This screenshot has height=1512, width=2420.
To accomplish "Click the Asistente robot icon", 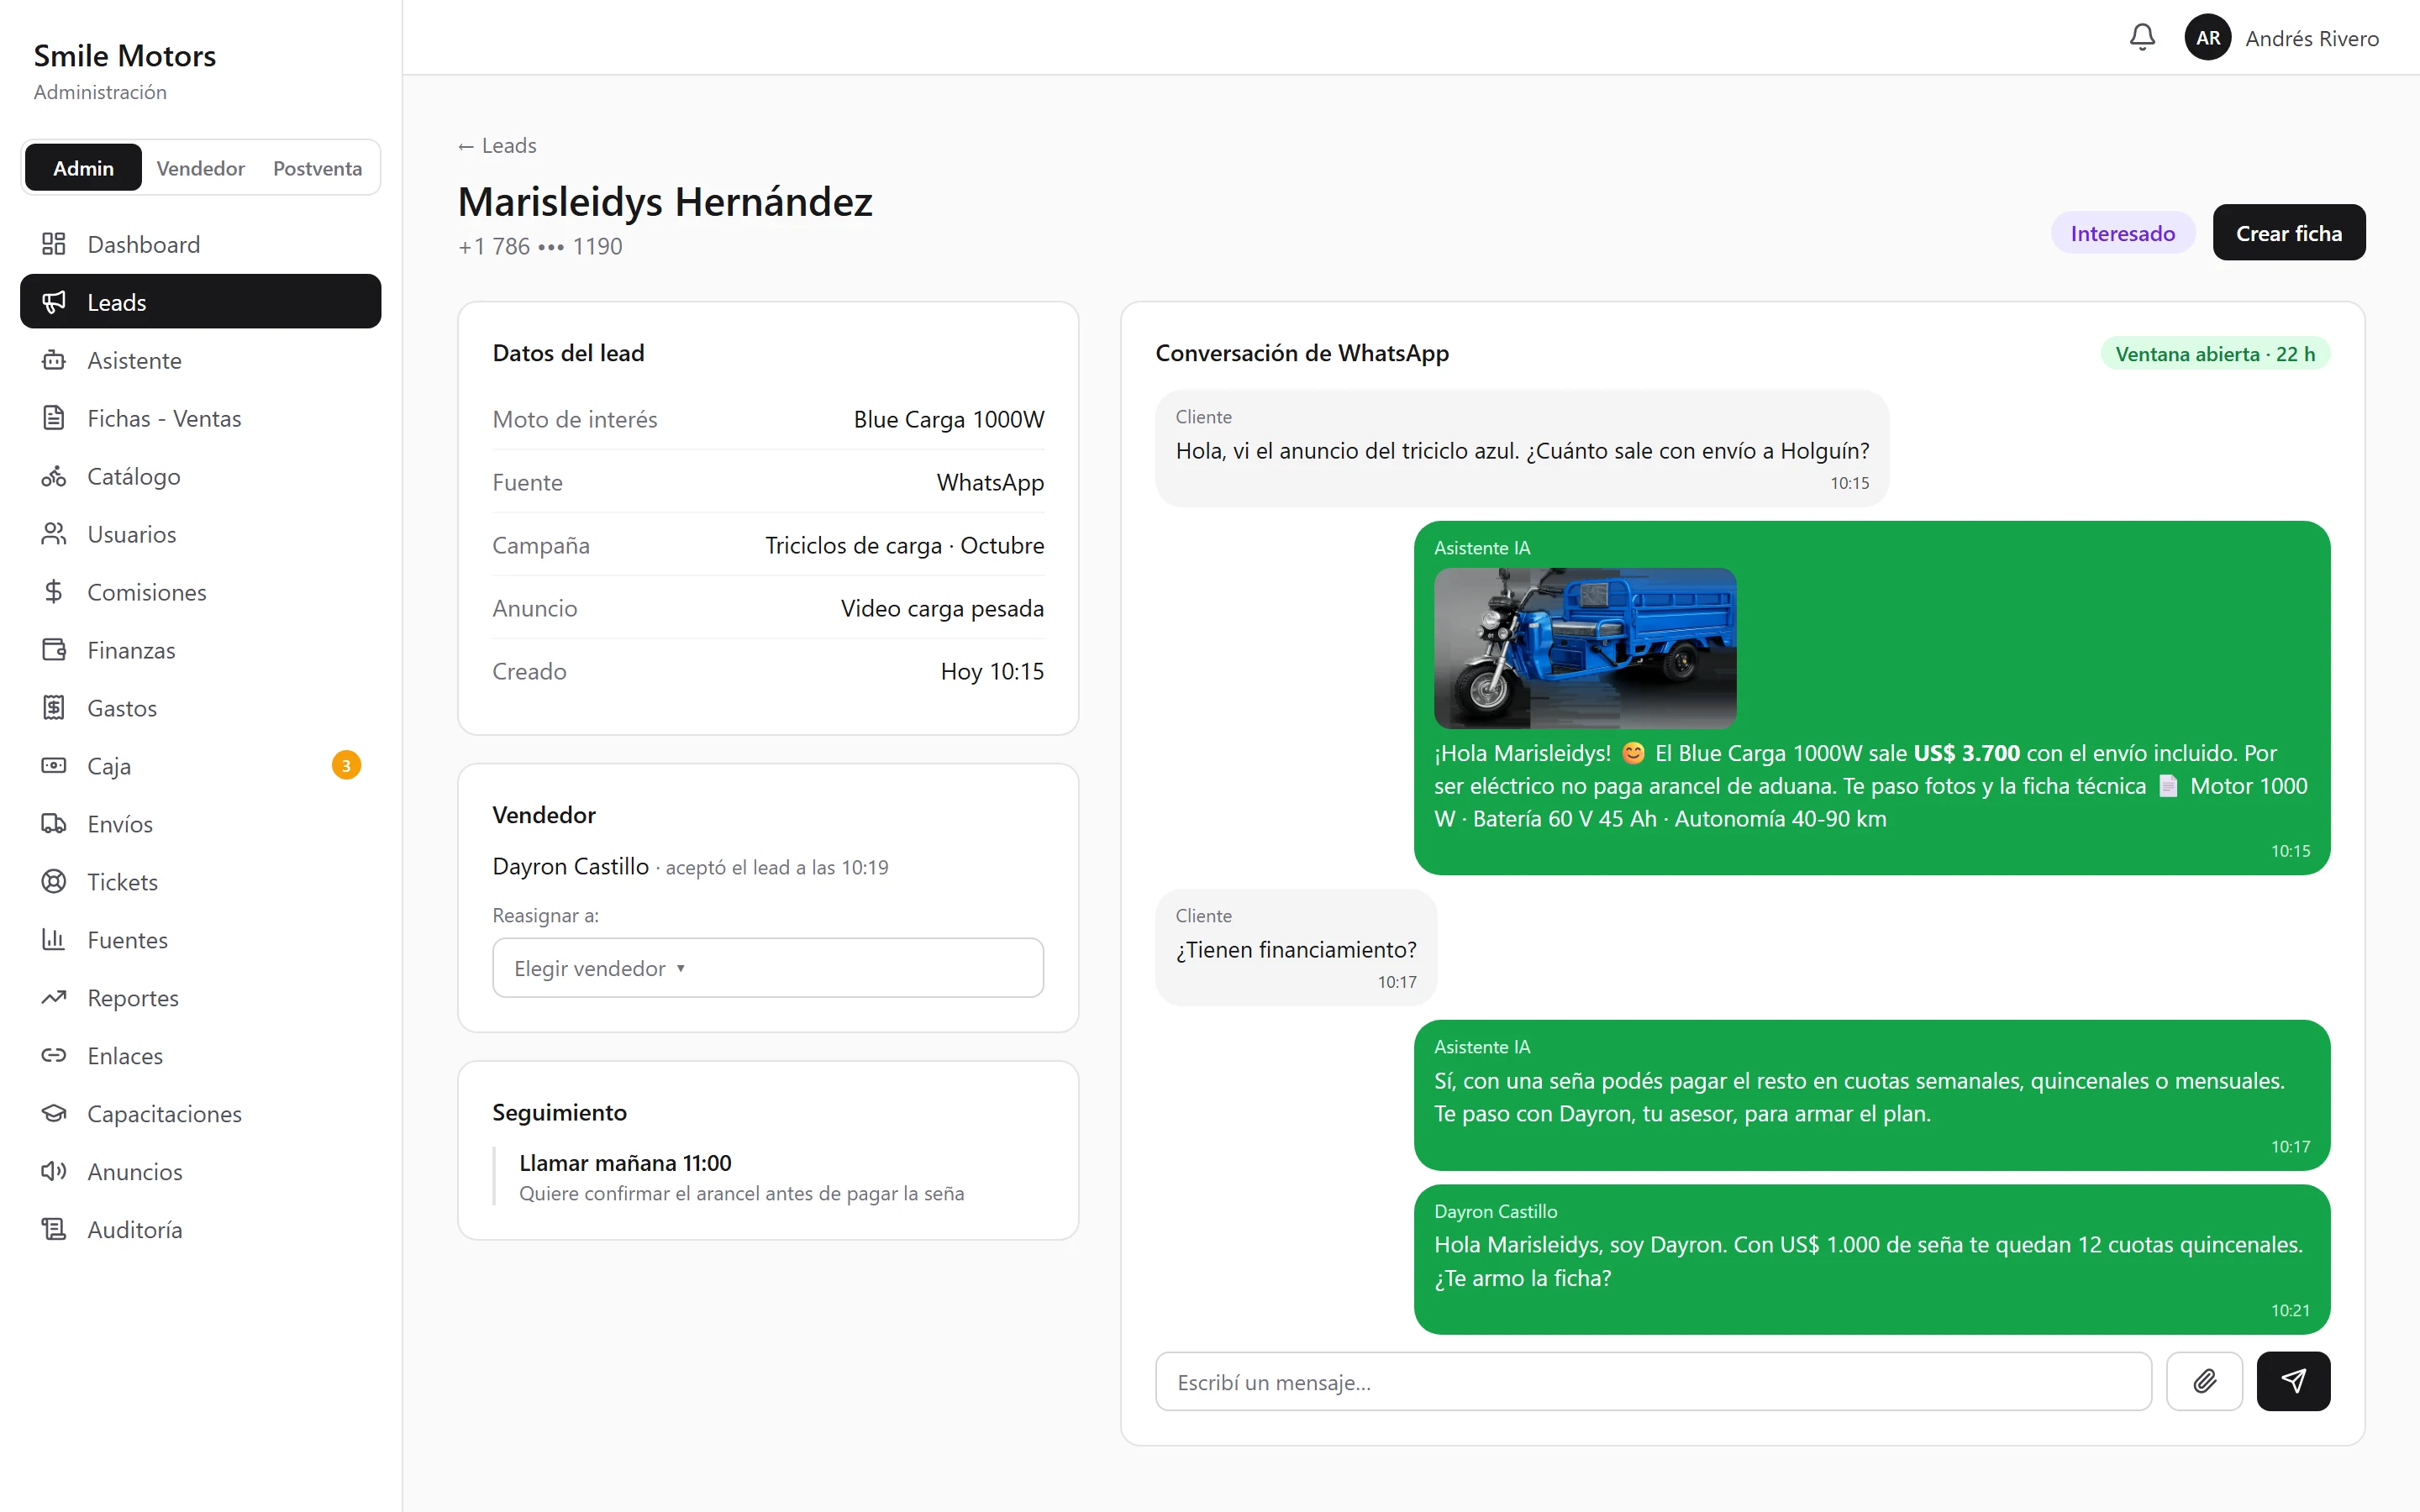I will (x=54, y=360).
